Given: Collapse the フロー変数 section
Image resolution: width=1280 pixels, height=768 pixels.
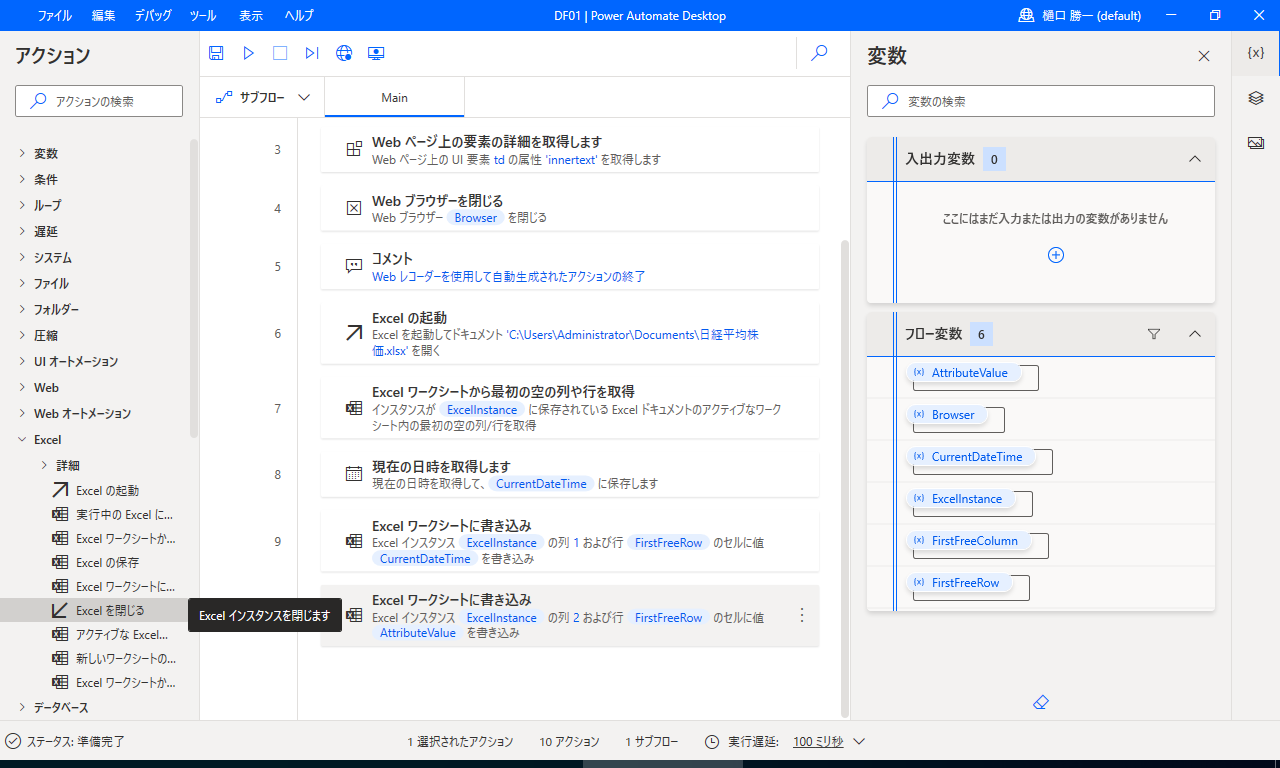Looking at the screenshot, I should coord(1194,334).
